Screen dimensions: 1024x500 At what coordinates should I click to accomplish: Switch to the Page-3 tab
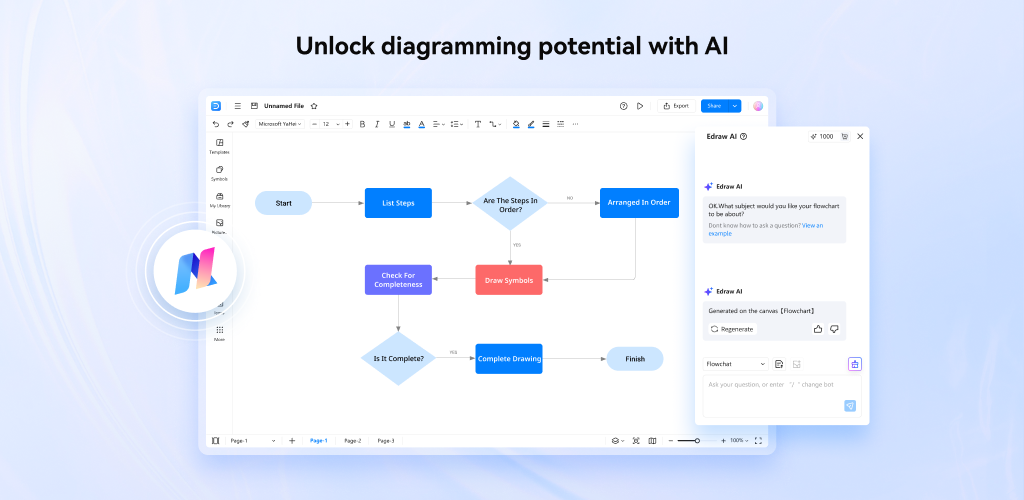pyautogui.click(x=386, y=441)
